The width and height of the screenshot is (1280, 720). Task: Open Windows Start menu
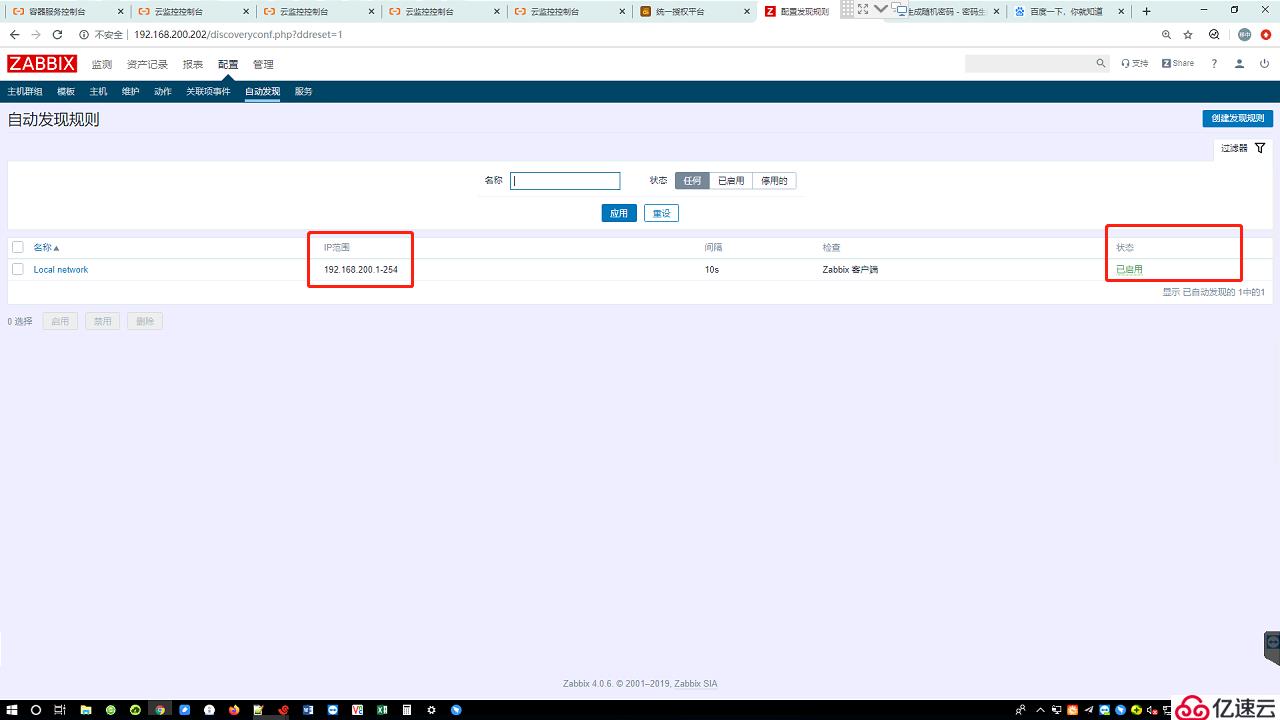tap(11, 710)
